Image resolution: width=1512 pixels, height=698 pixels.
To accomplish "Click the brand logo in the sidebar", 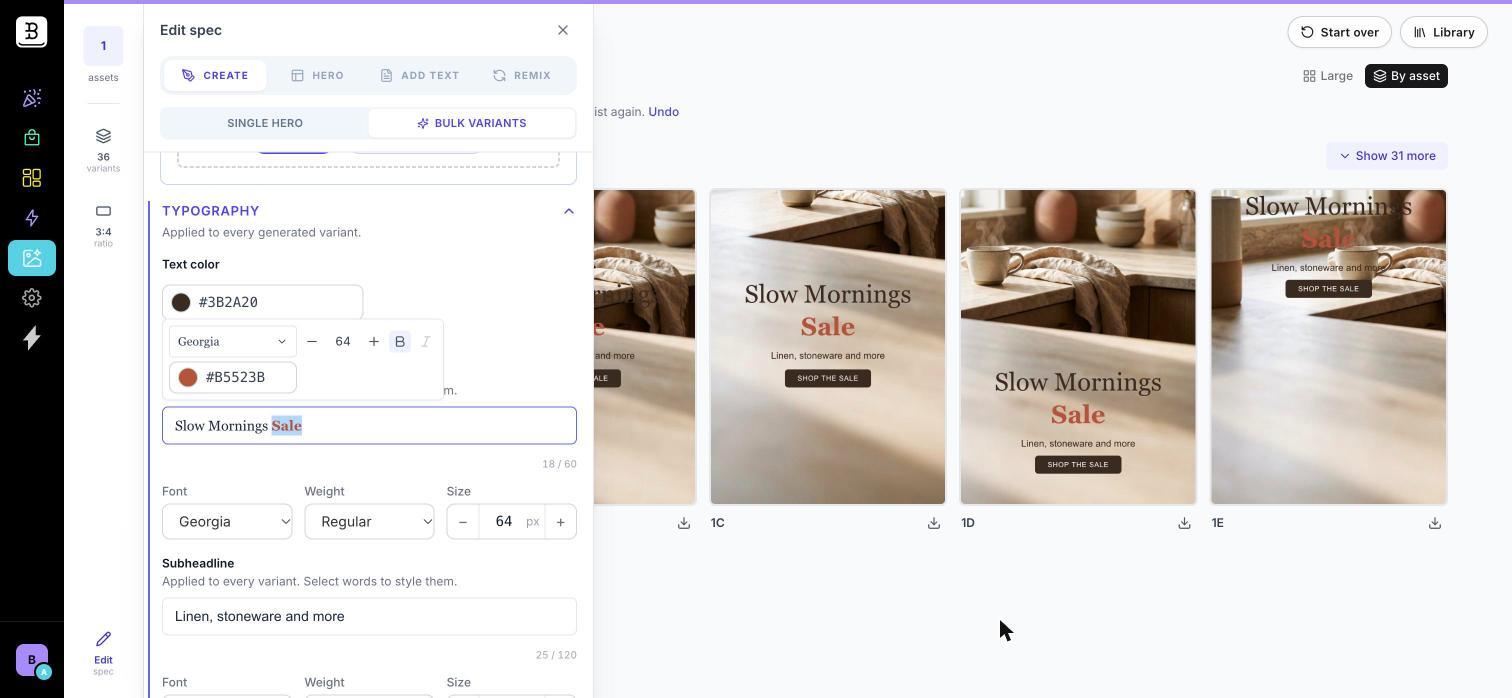I will [31, 32].
